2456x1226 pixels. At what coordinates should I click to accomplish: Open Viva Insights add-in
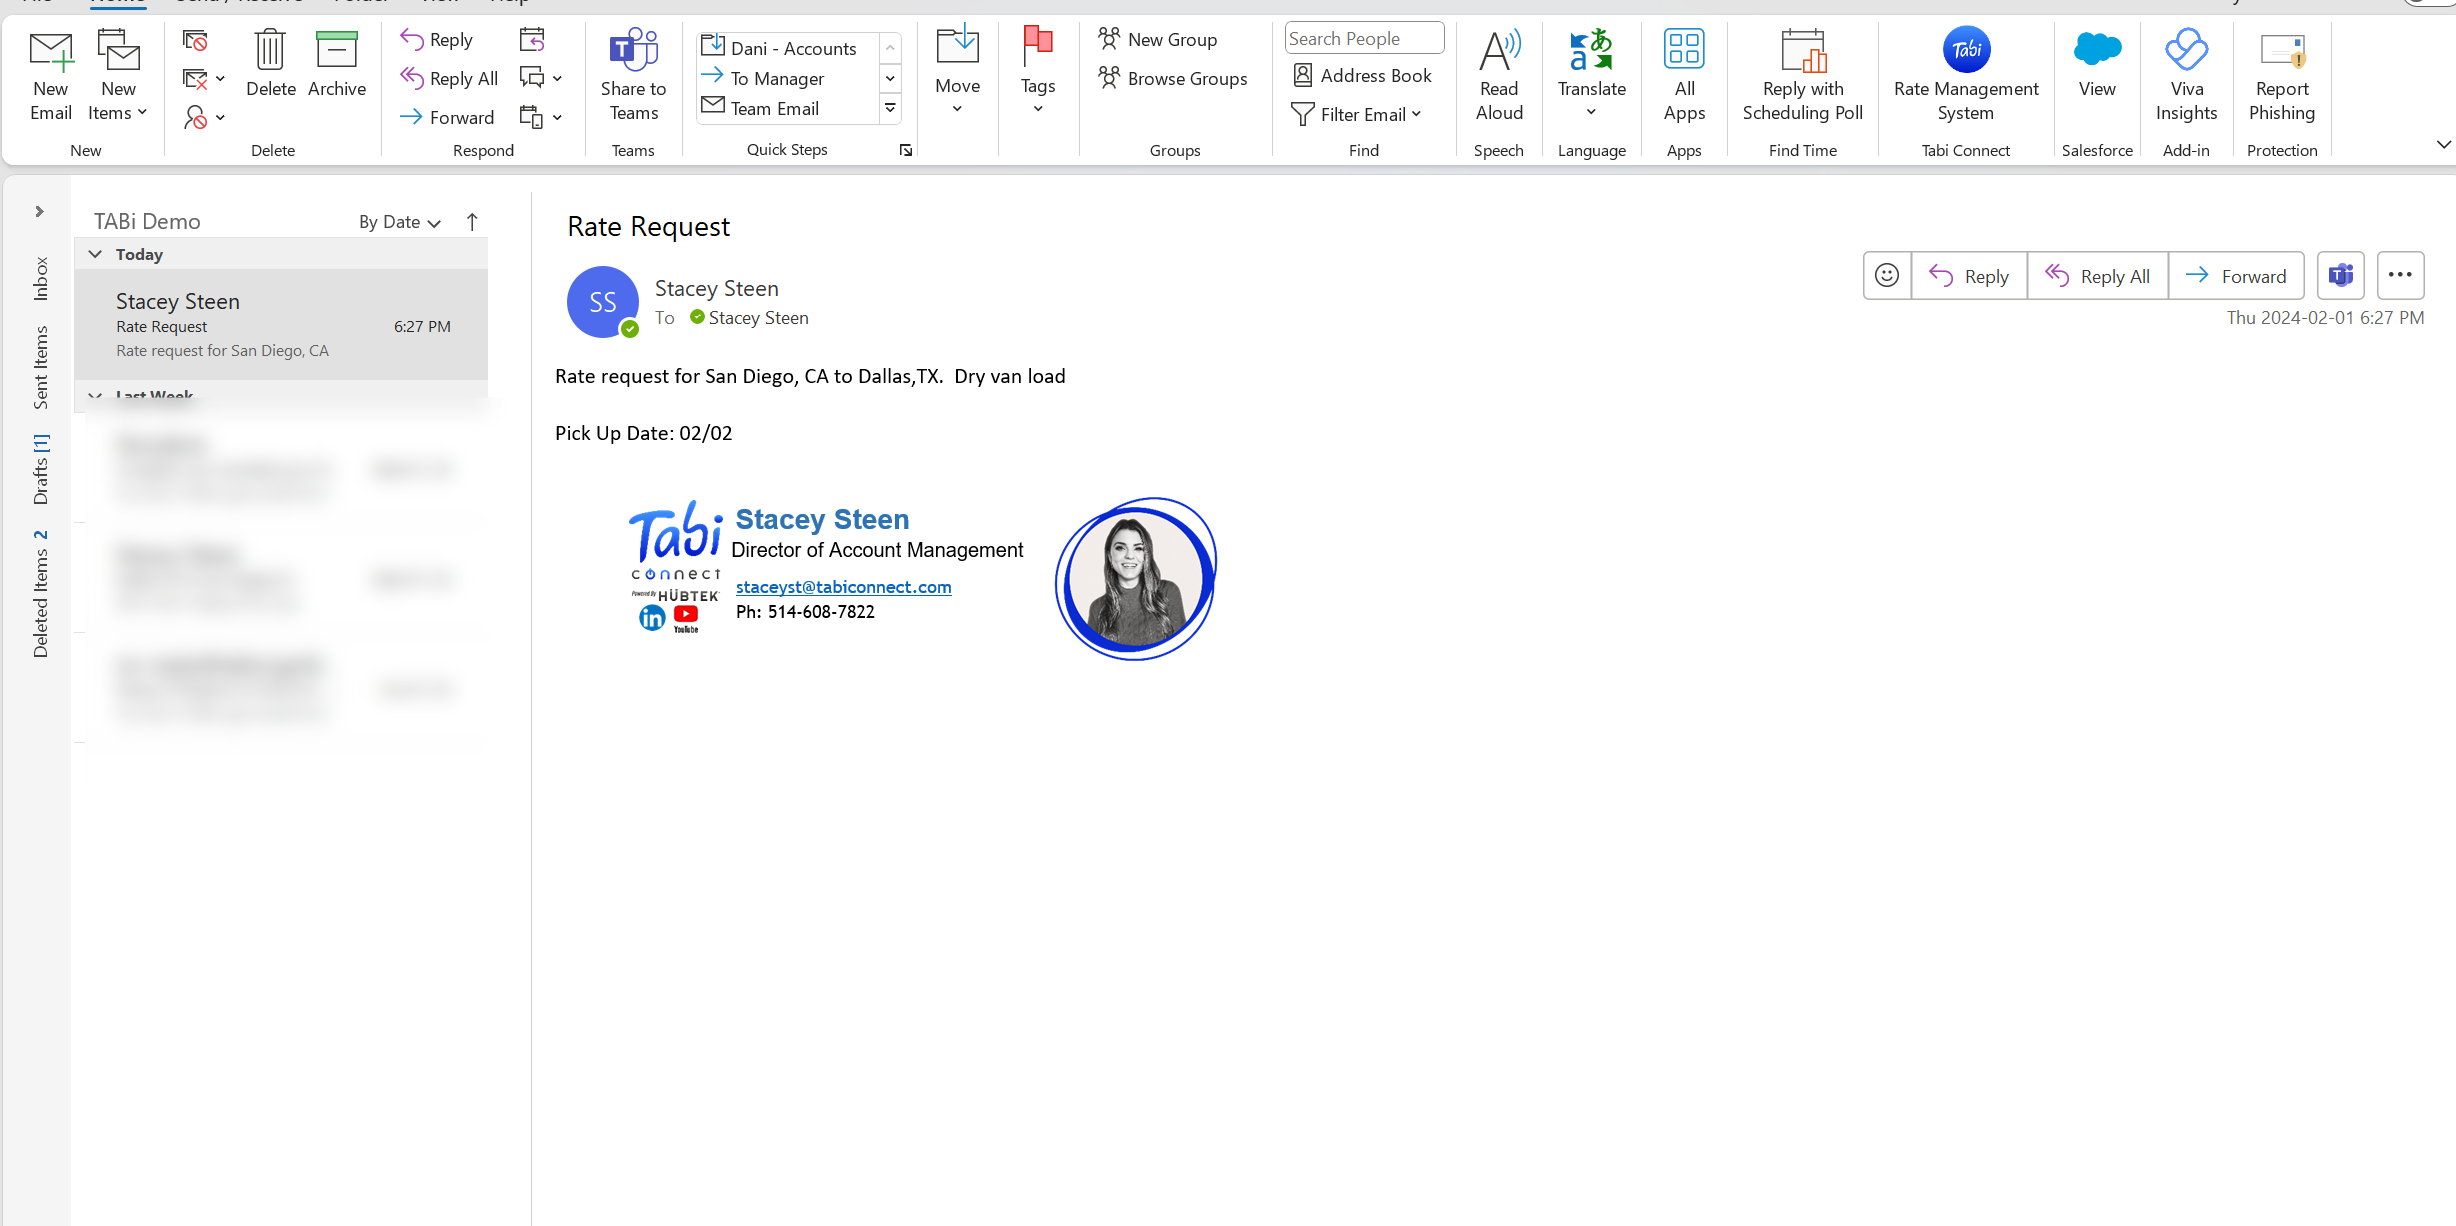[2185, 50]
